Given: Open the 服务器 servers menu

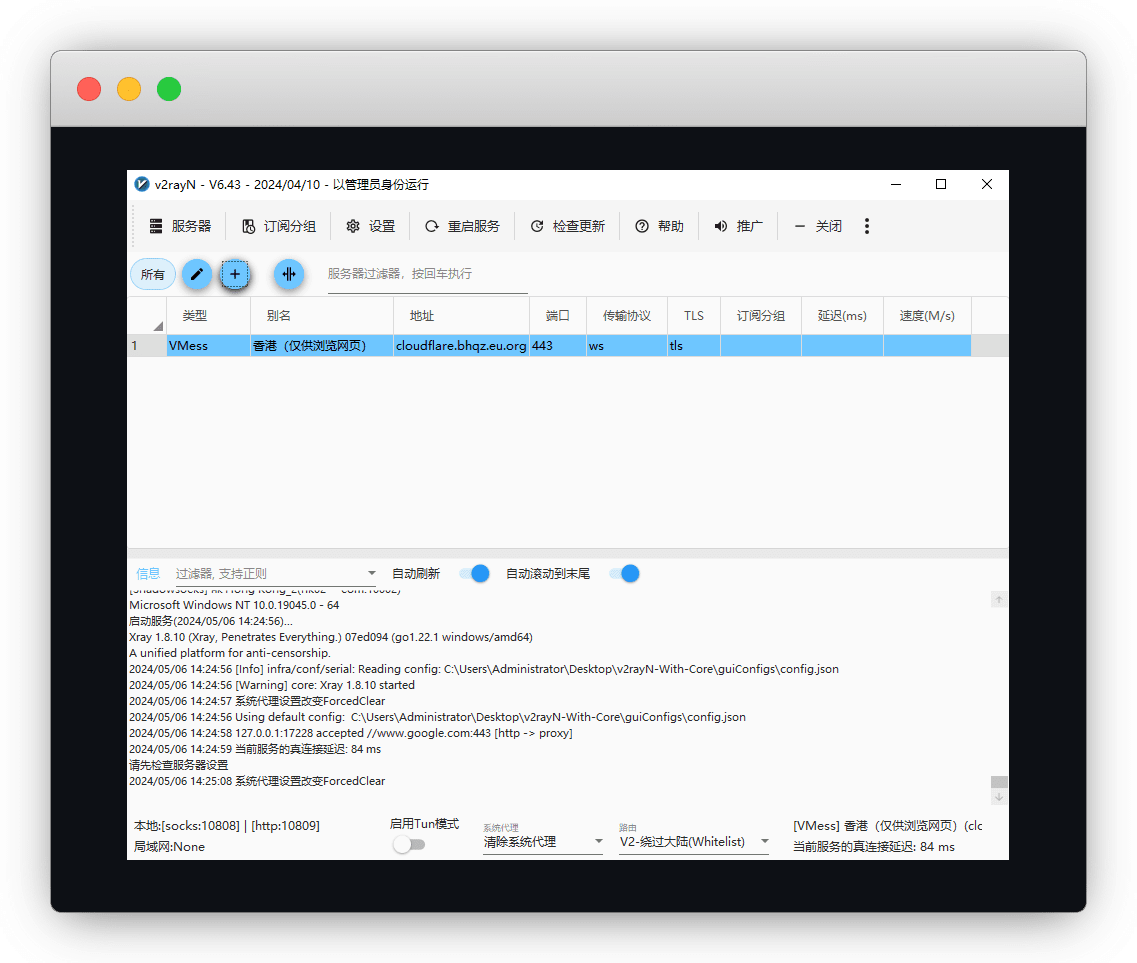Looking at the screenshot, I should [181, 226].
